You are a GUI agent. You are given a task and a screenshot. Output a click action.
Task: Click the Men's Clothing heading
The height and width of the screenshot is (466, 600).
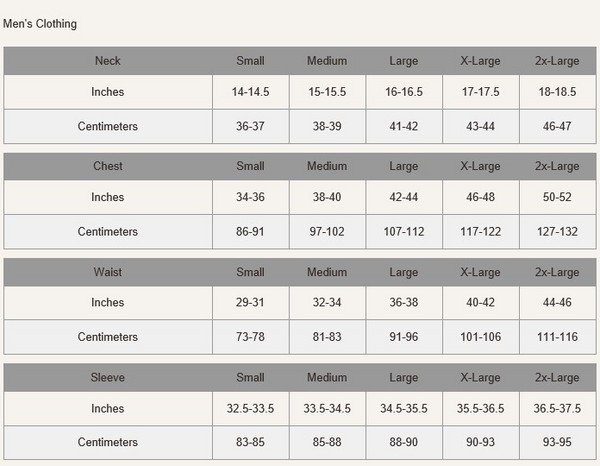pos(40,24)
